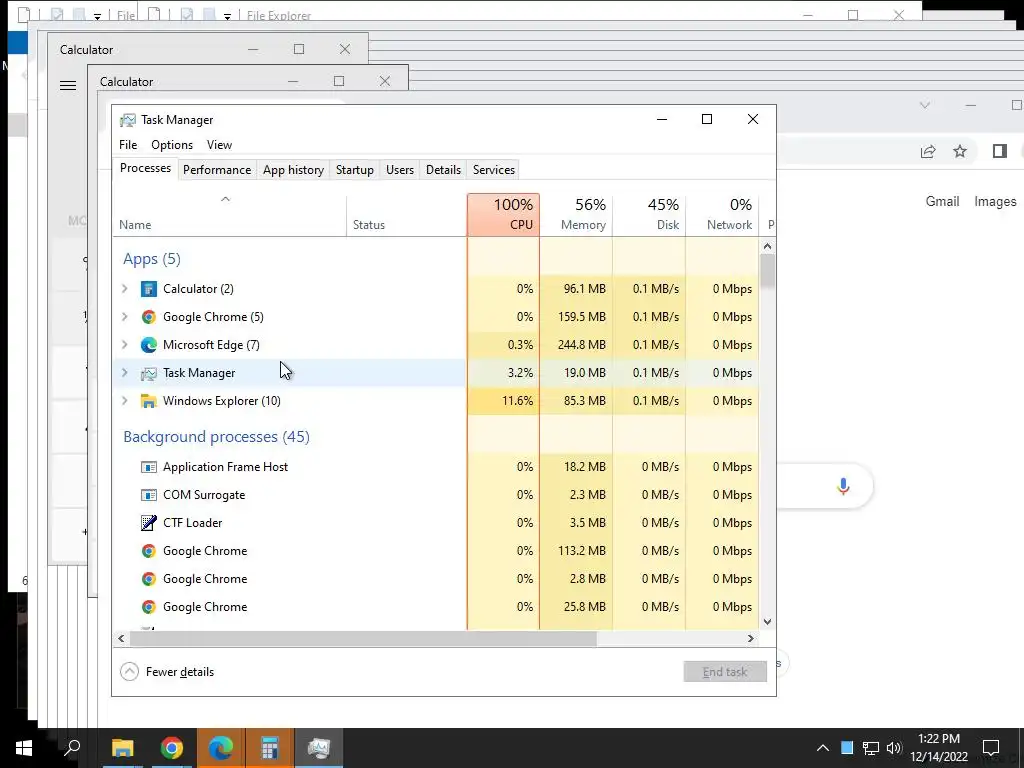1024x768 pixels.
Task: Click the Google Chrome icon in Apps group
Action: click(149, 317)
